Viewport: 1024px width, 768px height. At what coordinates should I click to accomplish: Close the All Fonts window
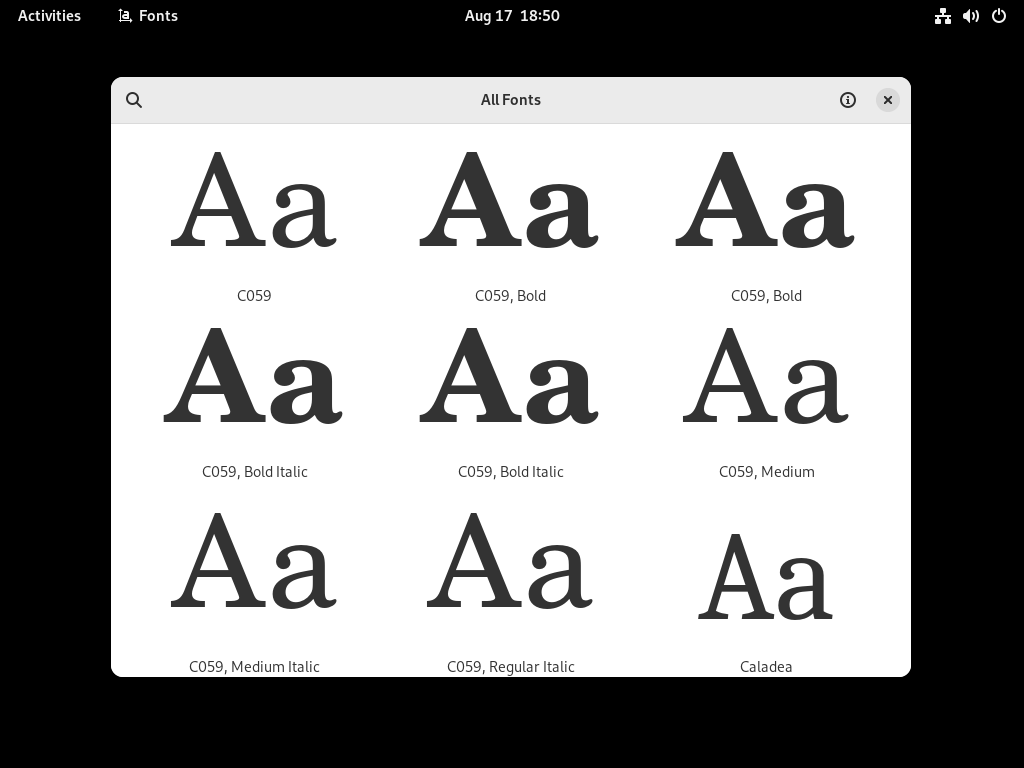888,100
